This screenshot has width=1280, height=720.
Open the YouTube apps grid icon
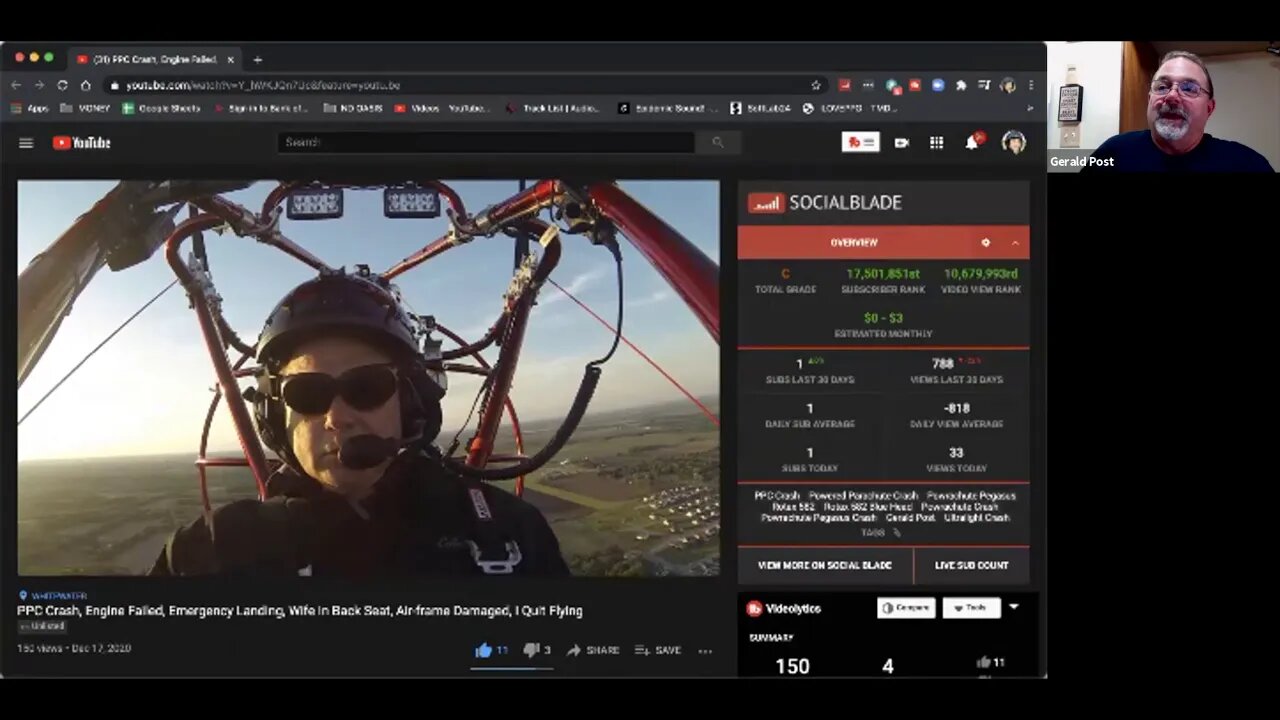pos(936,143)
